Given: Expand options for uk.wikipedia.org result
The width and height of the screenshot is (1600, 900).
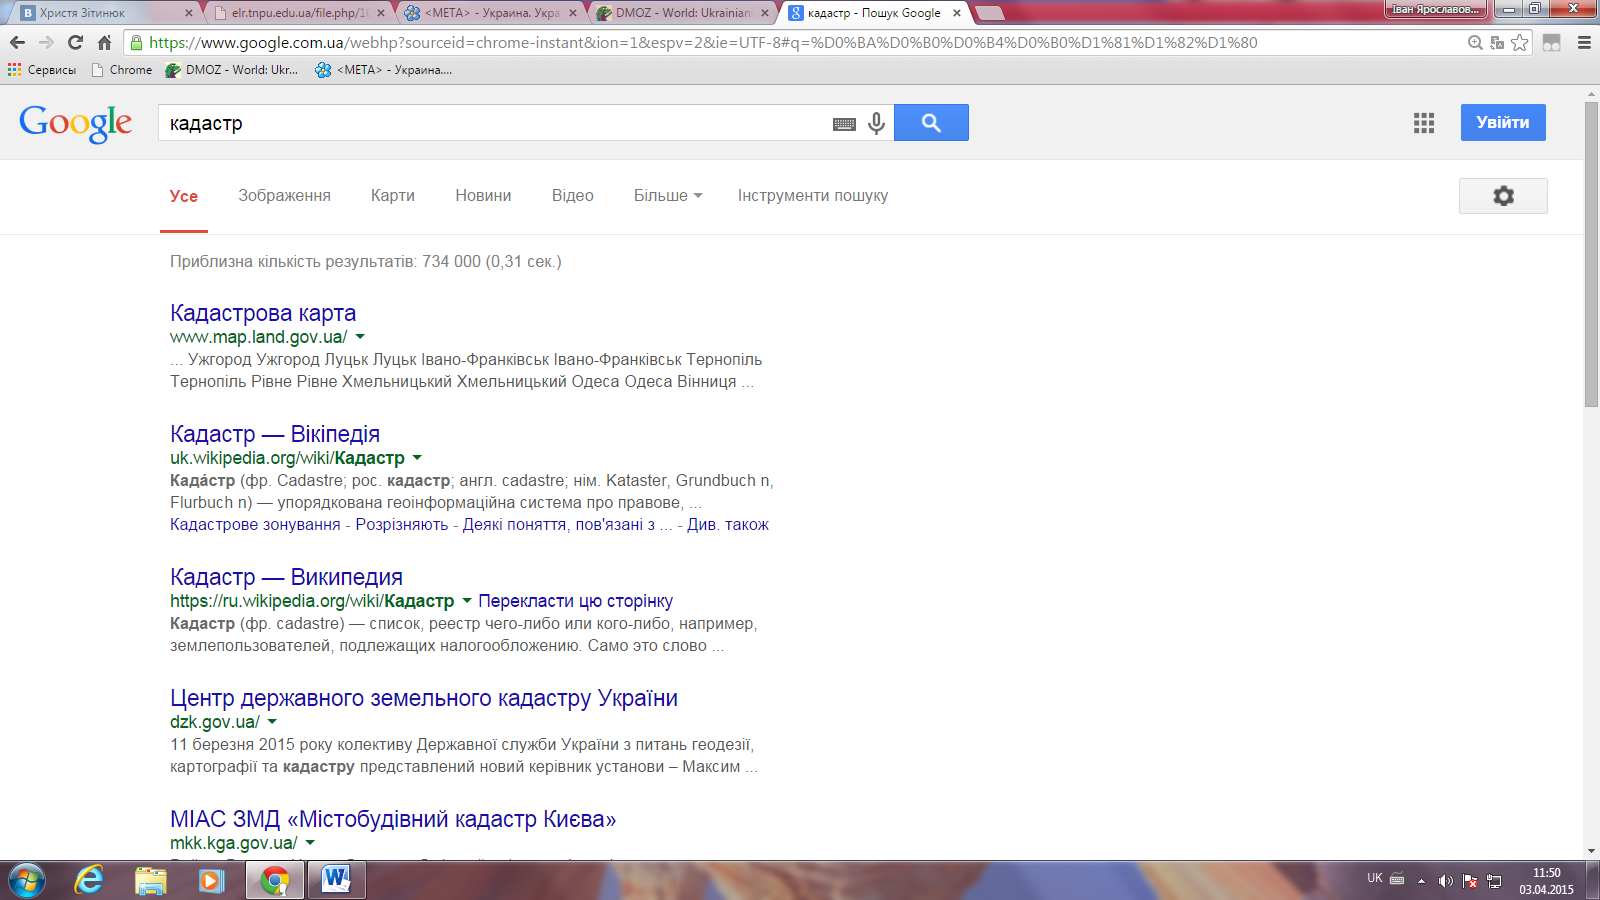Looking at the screenshot, I should coord(417,458).
